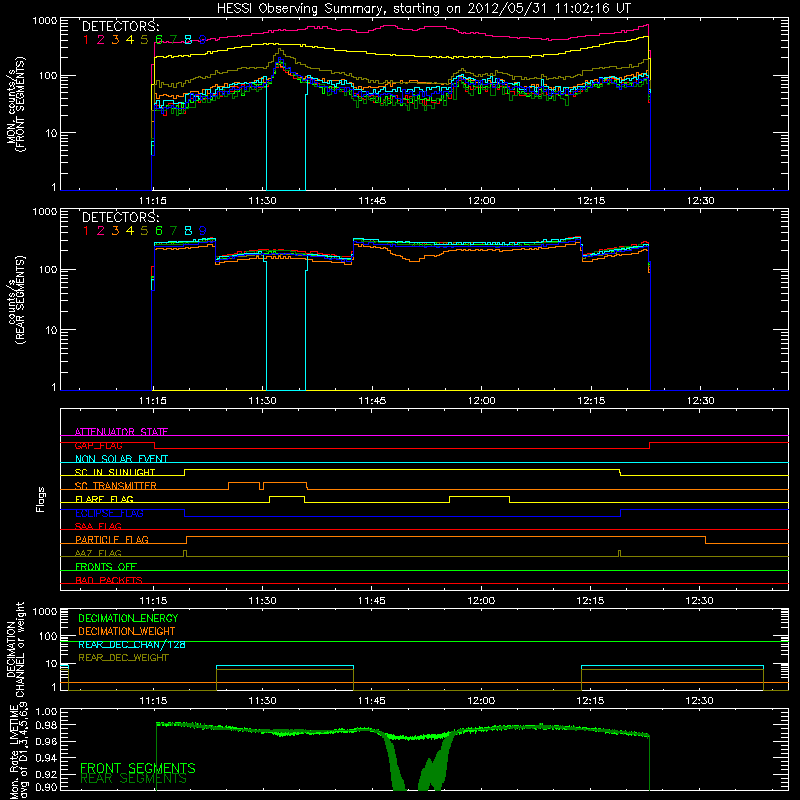Choose detector 7 in rear segments legend
The height and width of the screenshot is (800, 800).
[x=173, y=231]
